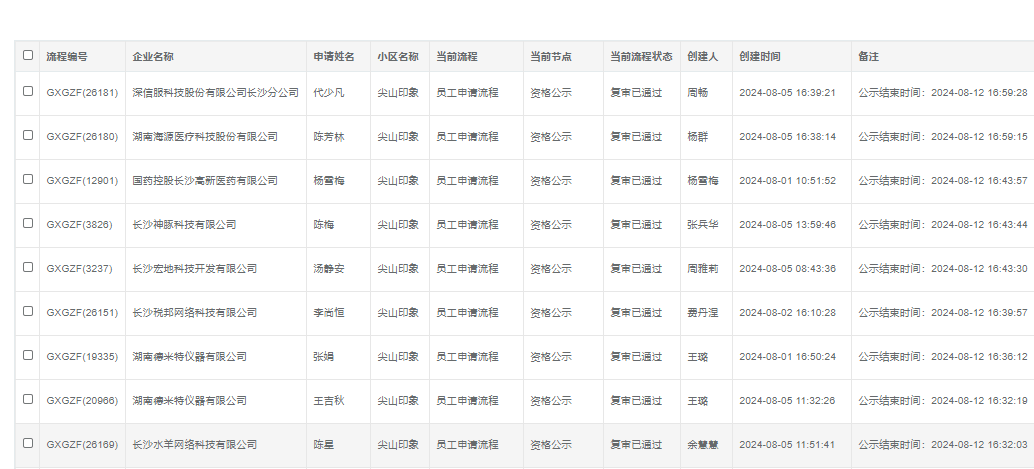Image resolution: width=1034 pixels, height=469 pixels.
Task: Click the 申请姓名 column header
Action: pyautogui.click(x=333, y=57)
